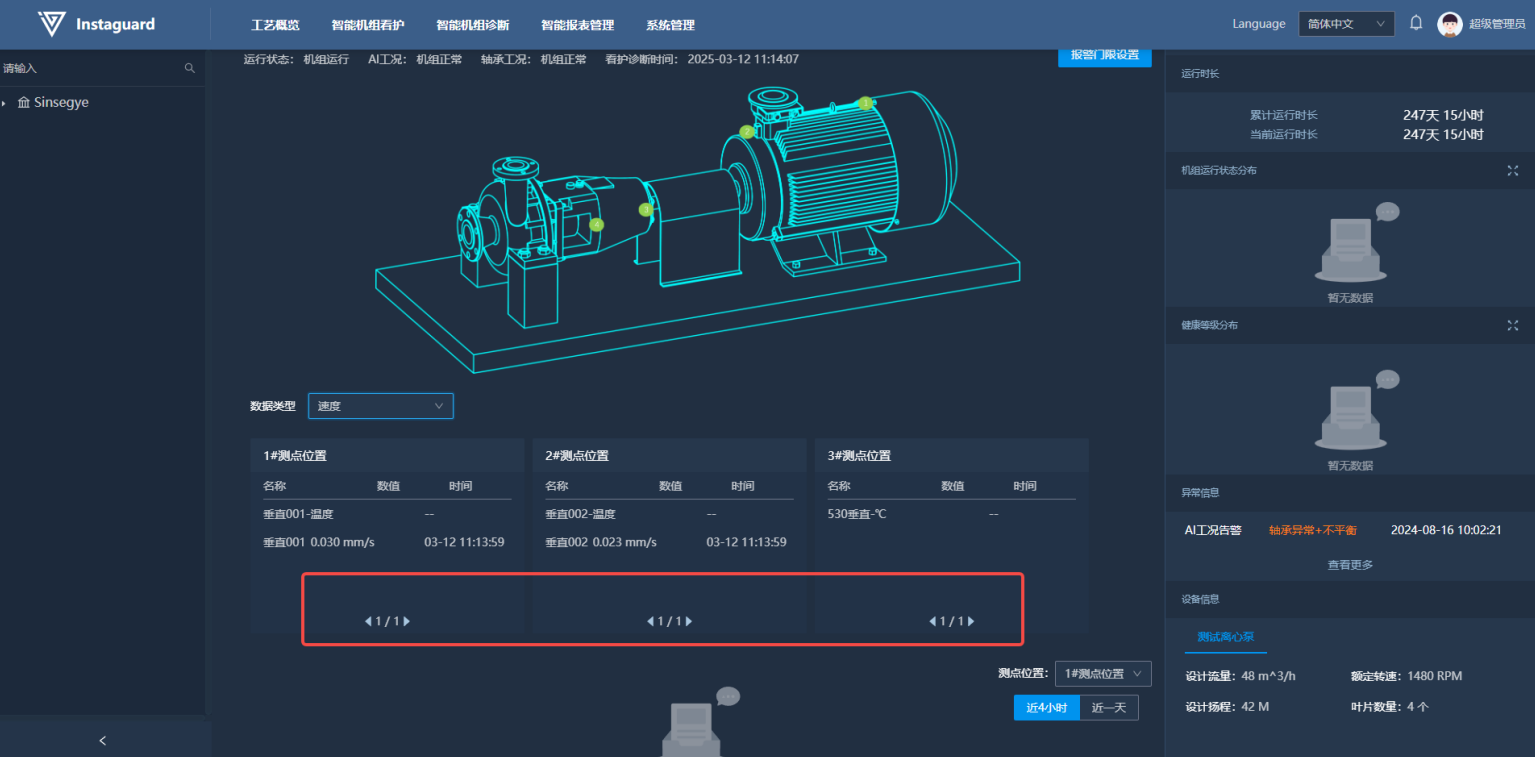Screen dimensions: 1535x757
Task: Click measurement point marker 1 on motor
Action: [x=865, y=103]
